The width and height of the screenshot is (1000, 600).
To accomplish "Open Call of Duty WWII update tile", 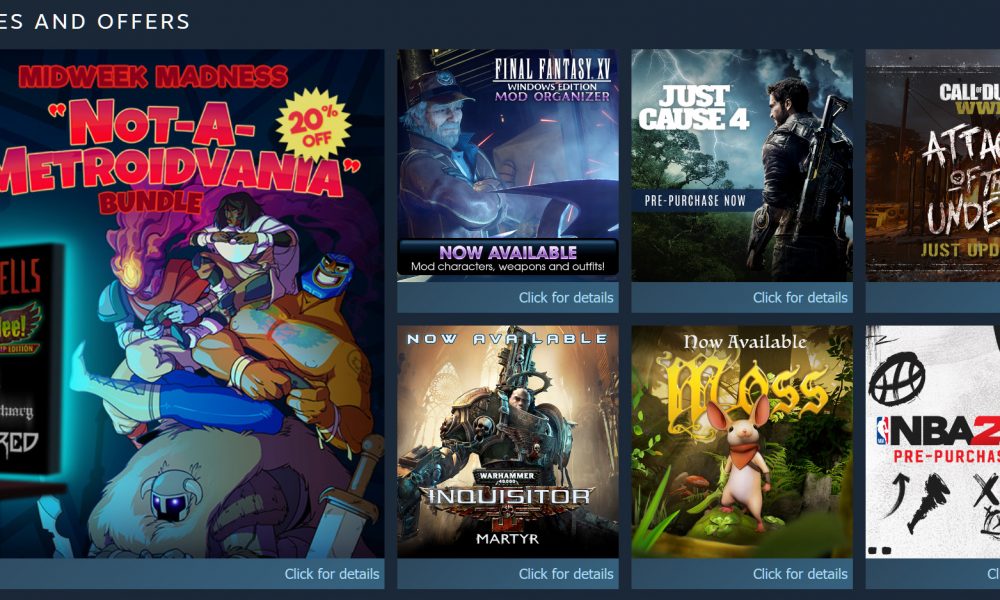I will 932,166.
